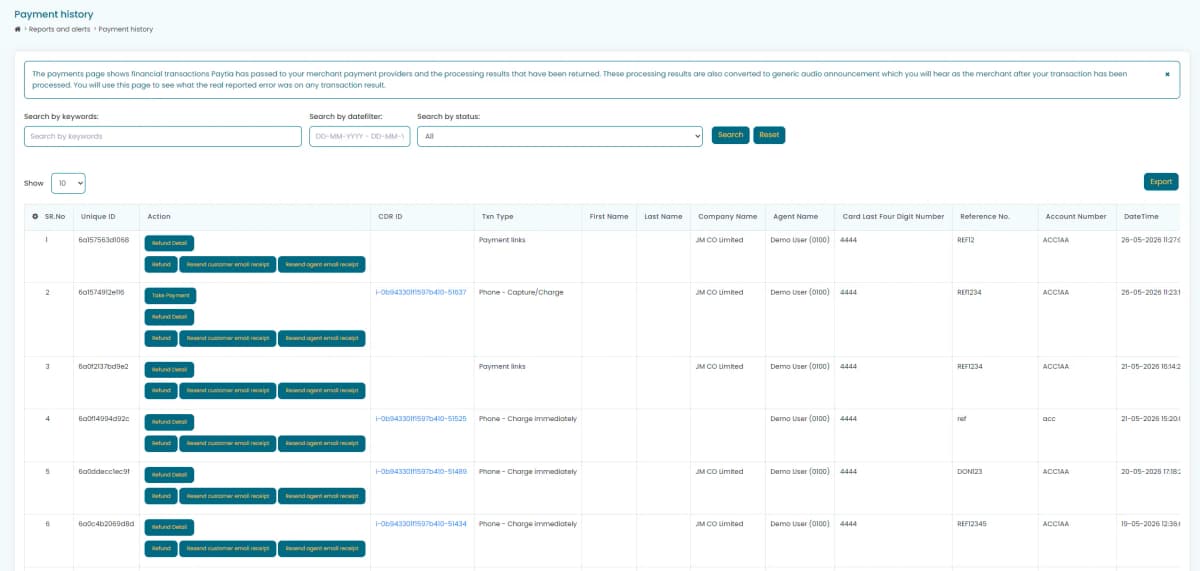Click Refund in row 2
1200x571 pixels.
[161, 339]
